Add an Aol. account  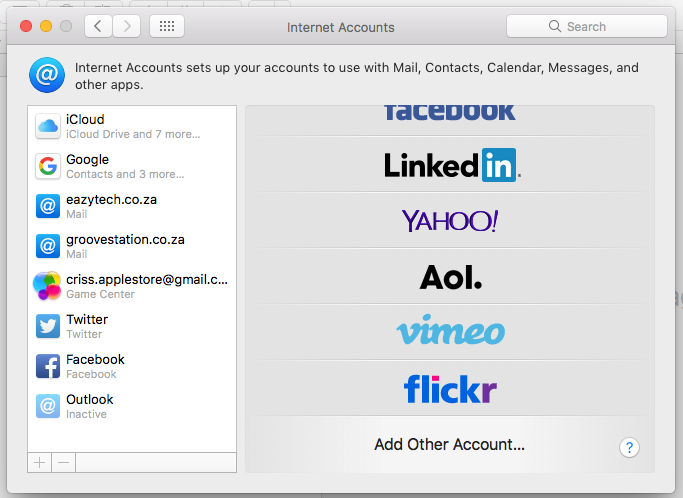[450, 277]
